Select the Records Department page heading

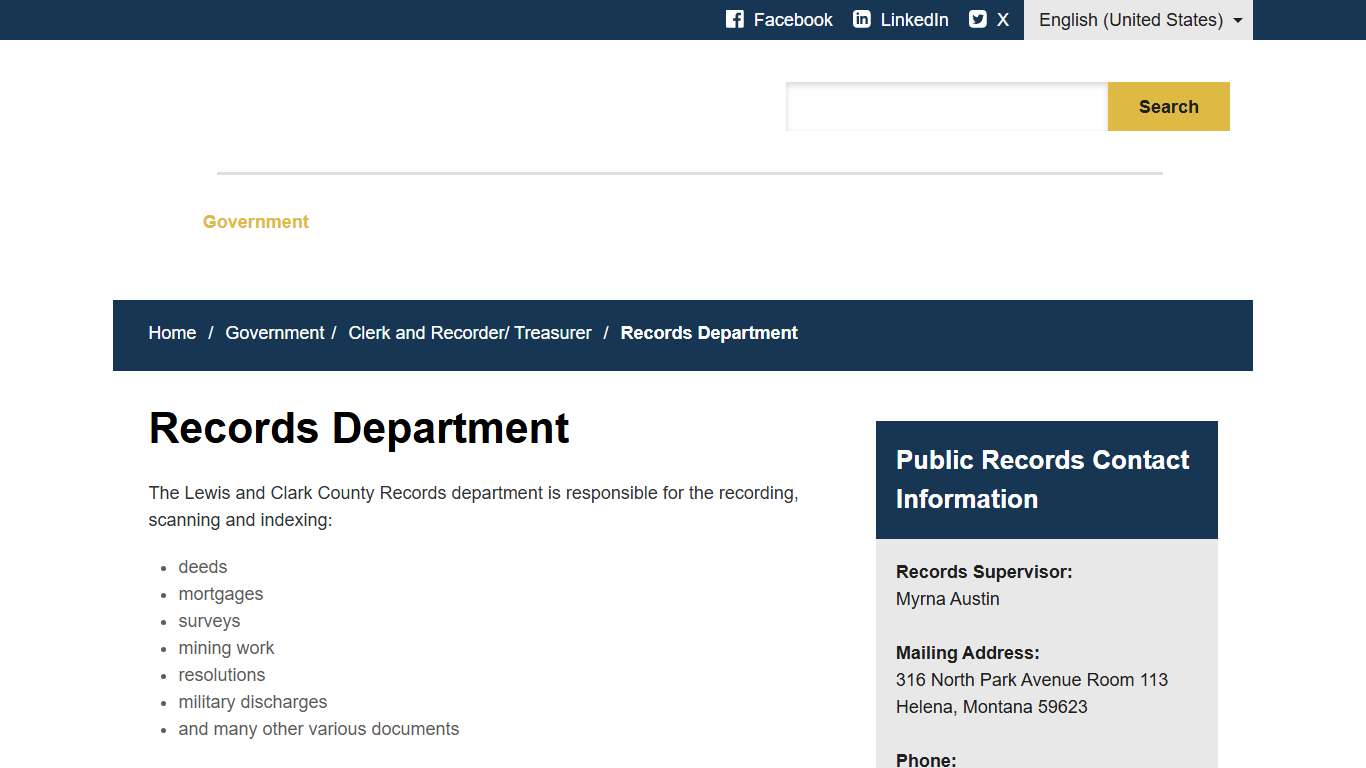(x=358, y=428)
